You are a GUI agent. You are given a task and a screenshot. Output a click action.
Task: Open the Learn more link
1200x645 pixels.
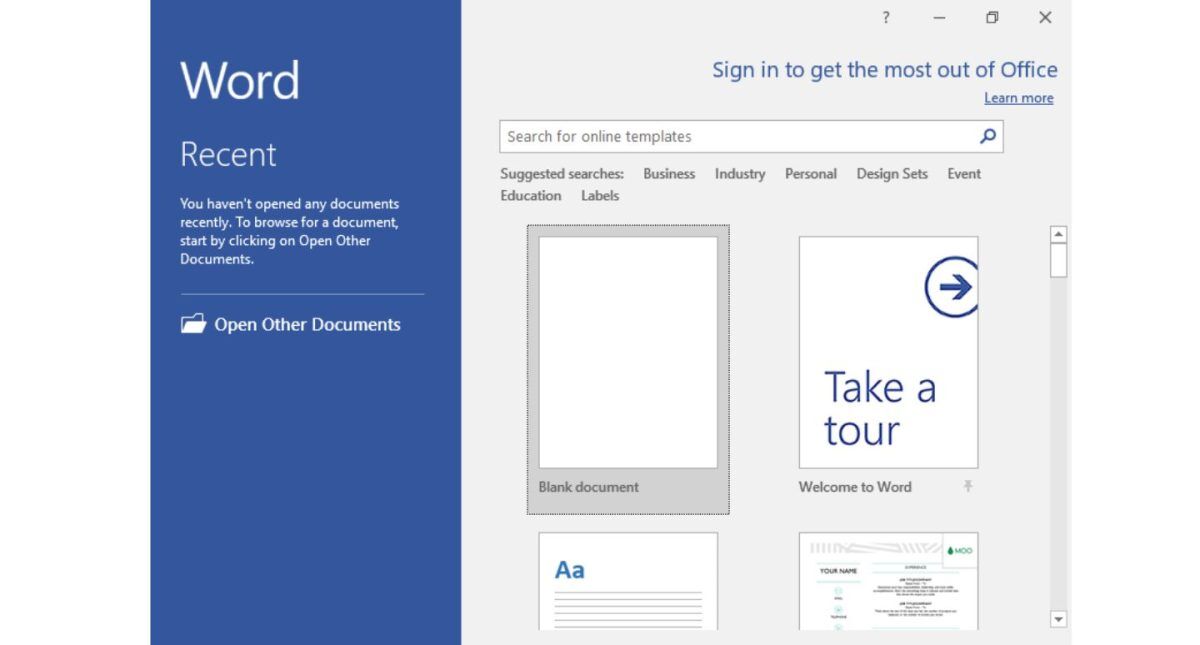(x=1018, y=98)
